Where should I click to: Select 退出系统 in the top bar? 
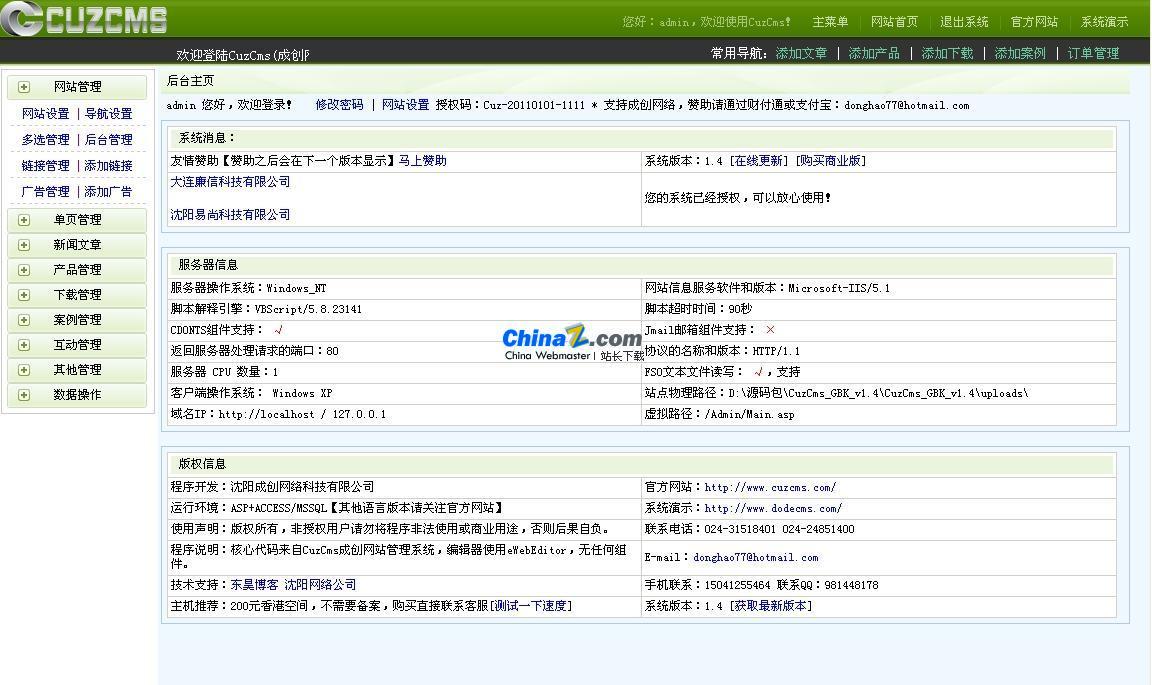click(963, 20)
